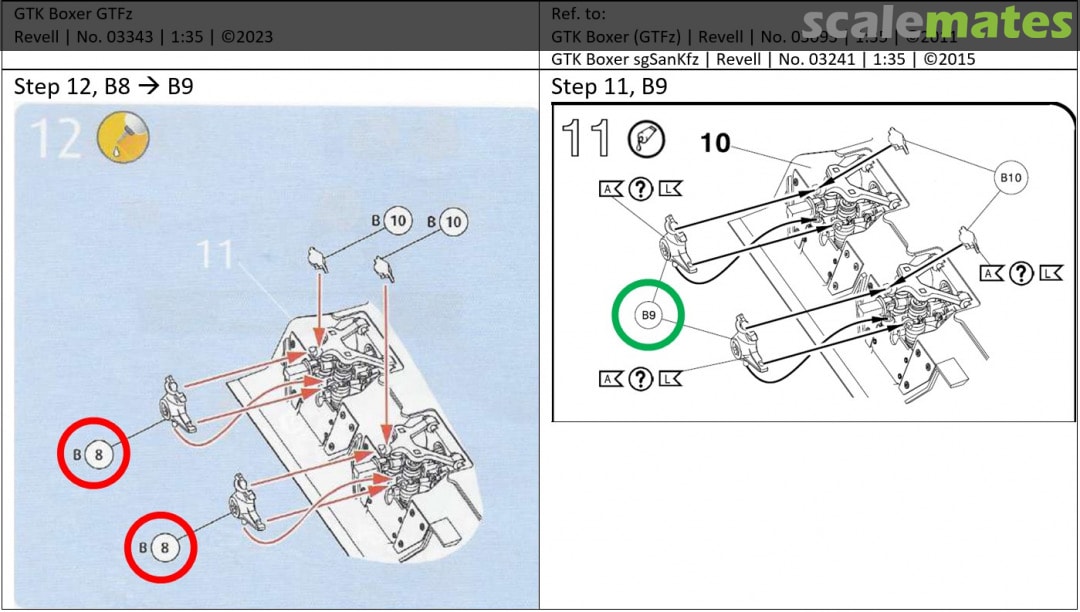Click the "Step 12, B8 → B9" heading
1080x612 pixels.
[104, 87]
